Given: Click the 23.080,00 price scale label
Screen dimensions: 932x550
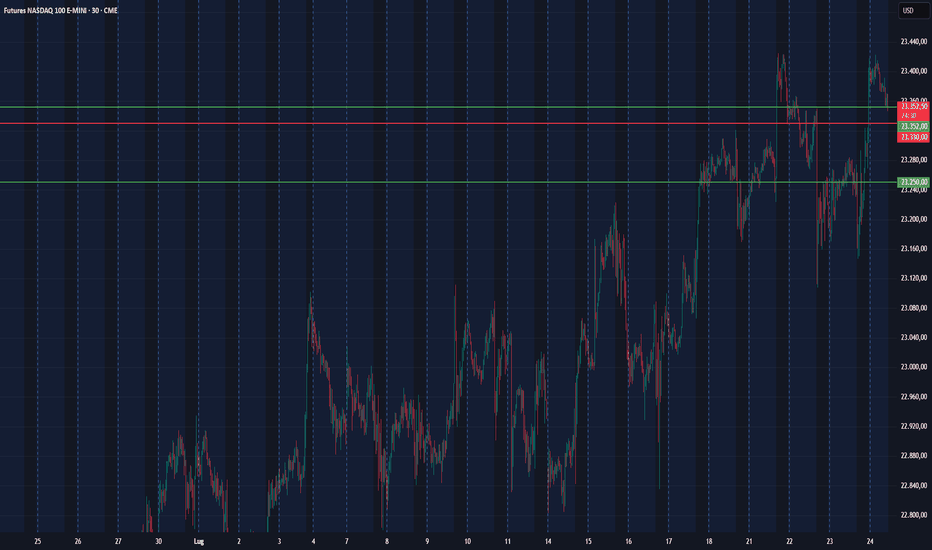Looking at the screenshot, I should (914, 308).
